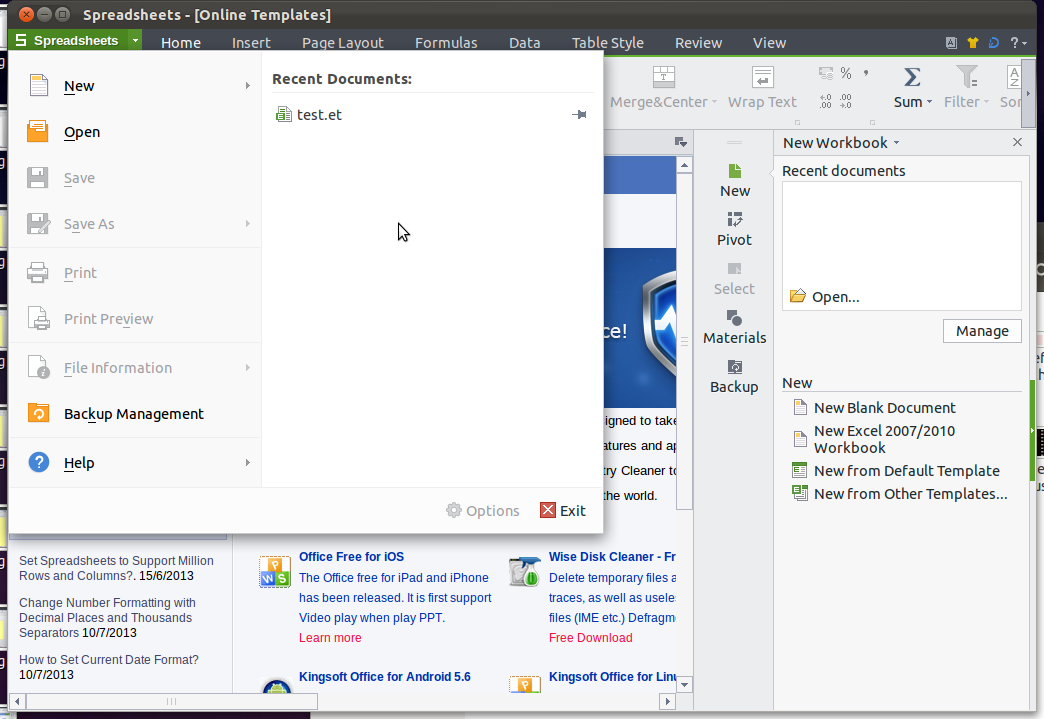Viewport: 1044px width, 719px height.
Task: Click the vertical scrollbar down arrow
Action: [684, 684]
